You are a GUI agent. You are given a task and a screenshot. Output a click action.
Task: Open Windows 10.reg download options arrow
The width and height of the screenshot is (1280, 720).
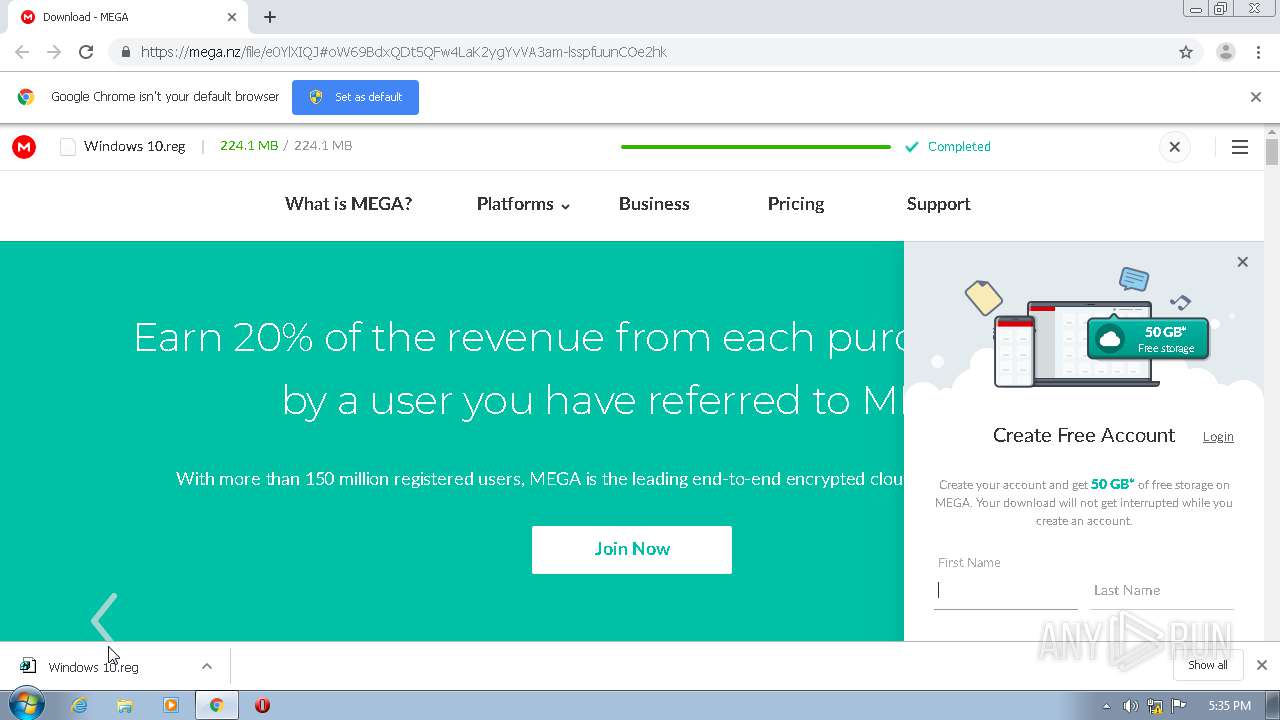coord(206,666)
